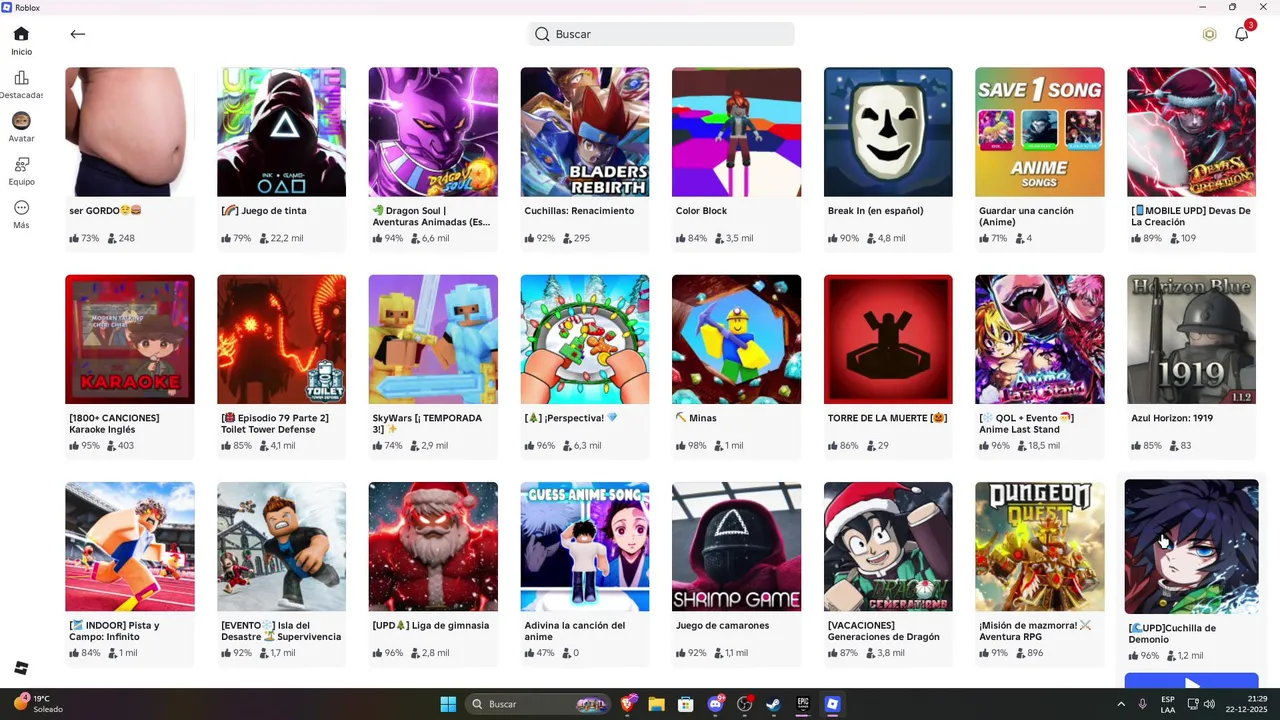Open the Guess Anime Song thumbnail
This screenshot has width=1280, height=720.
point(585,546)
